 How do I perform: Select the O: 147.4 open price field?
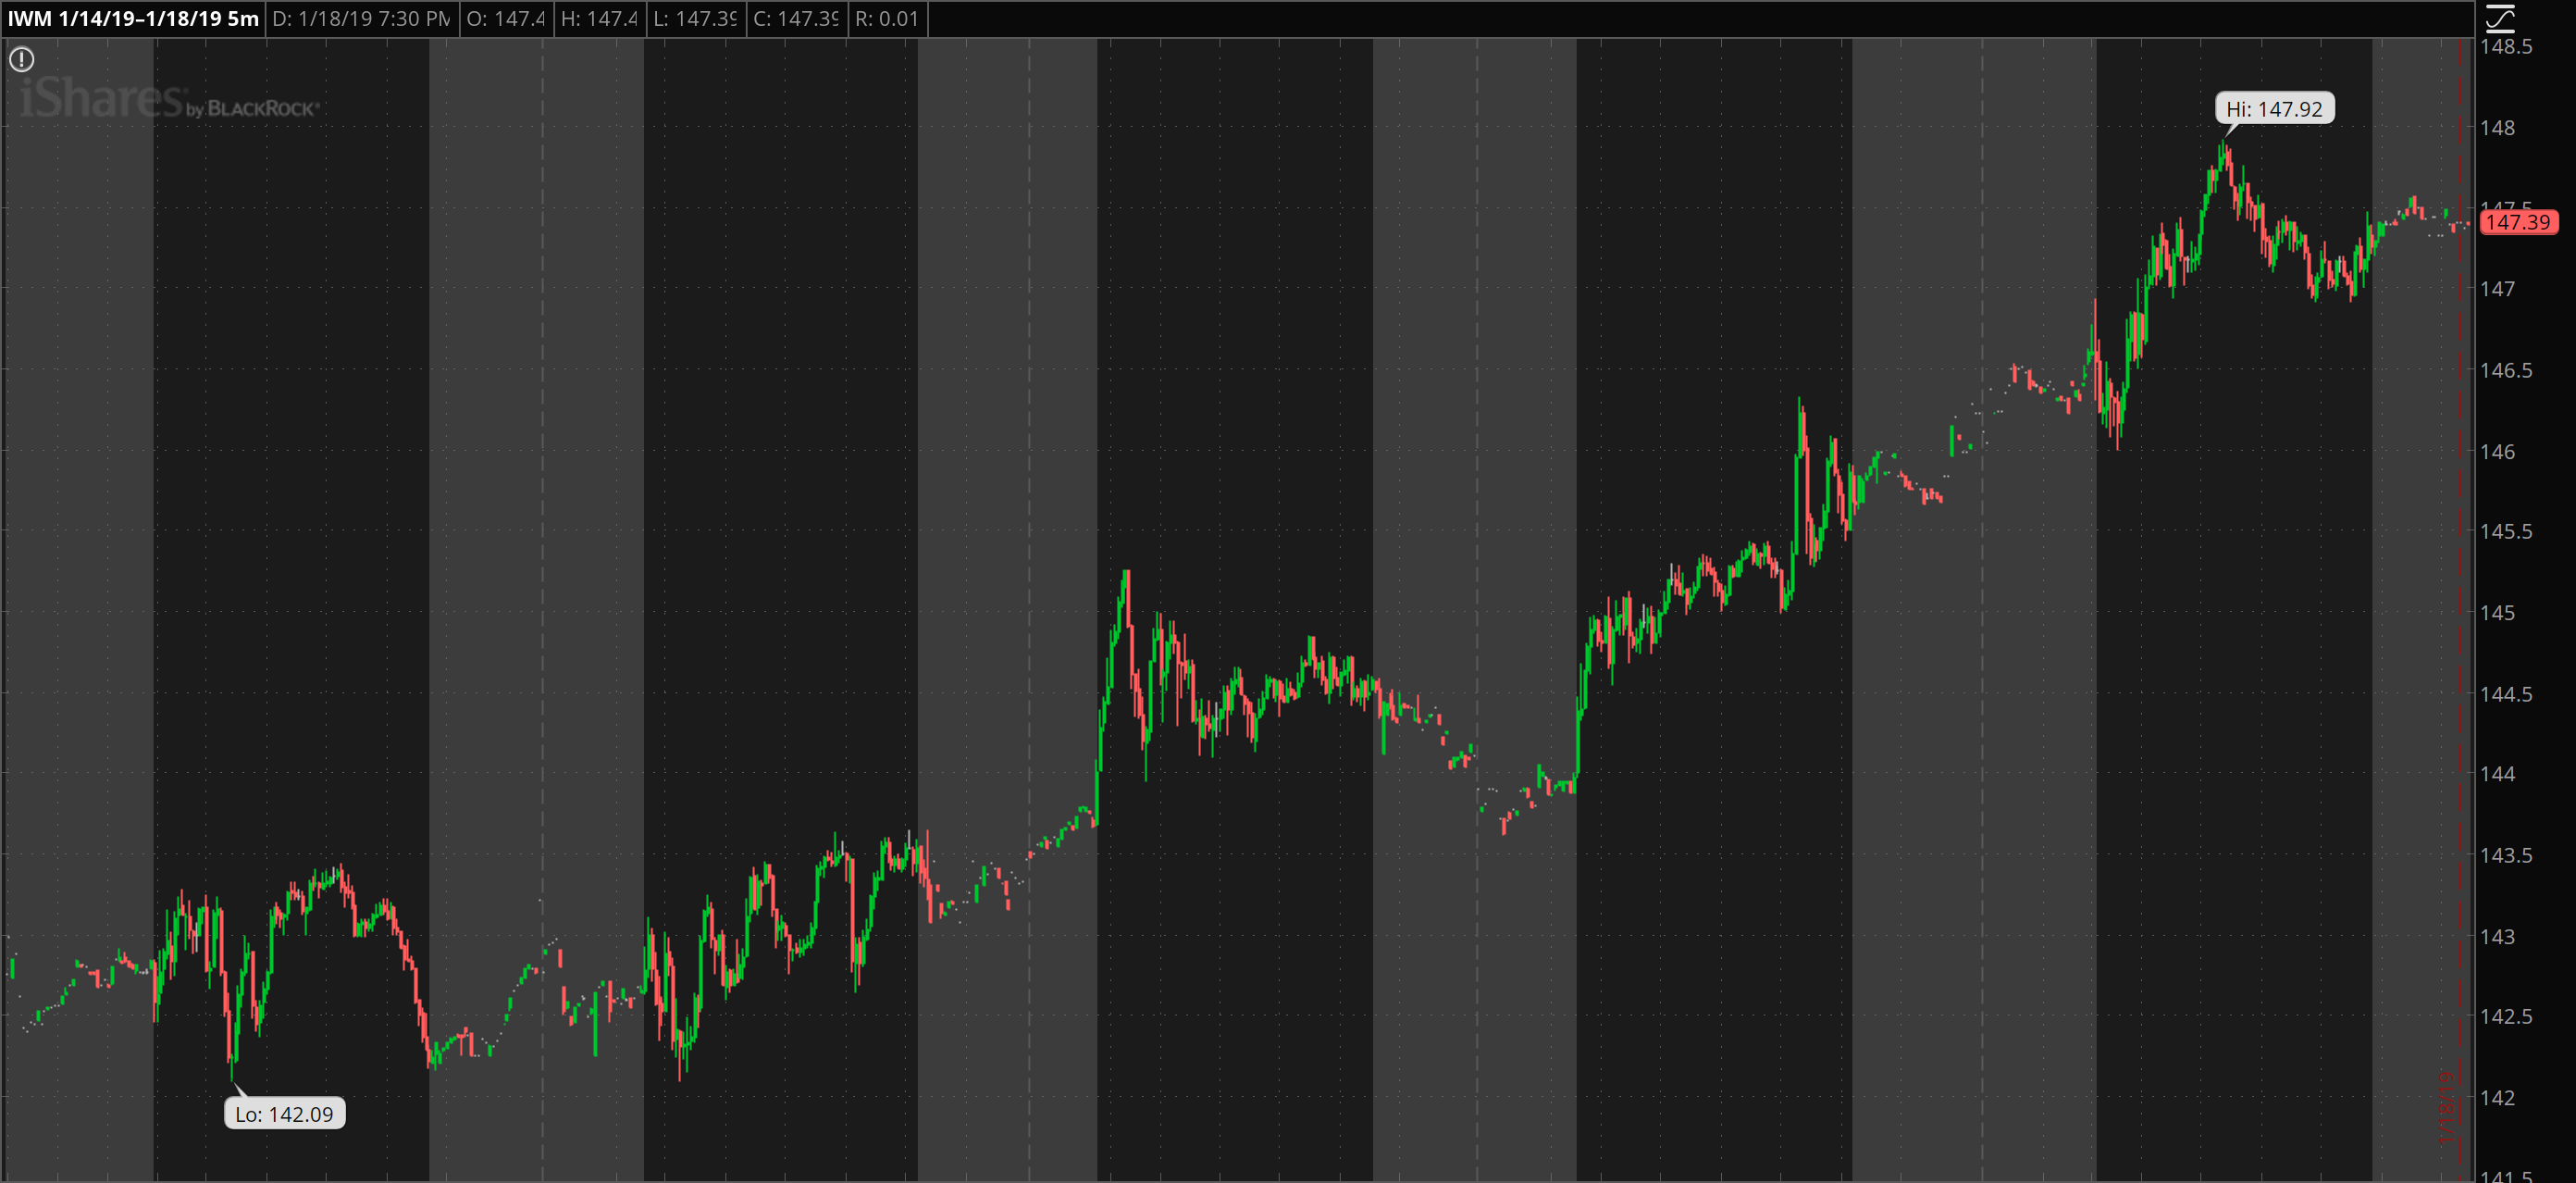click(505, 18)
